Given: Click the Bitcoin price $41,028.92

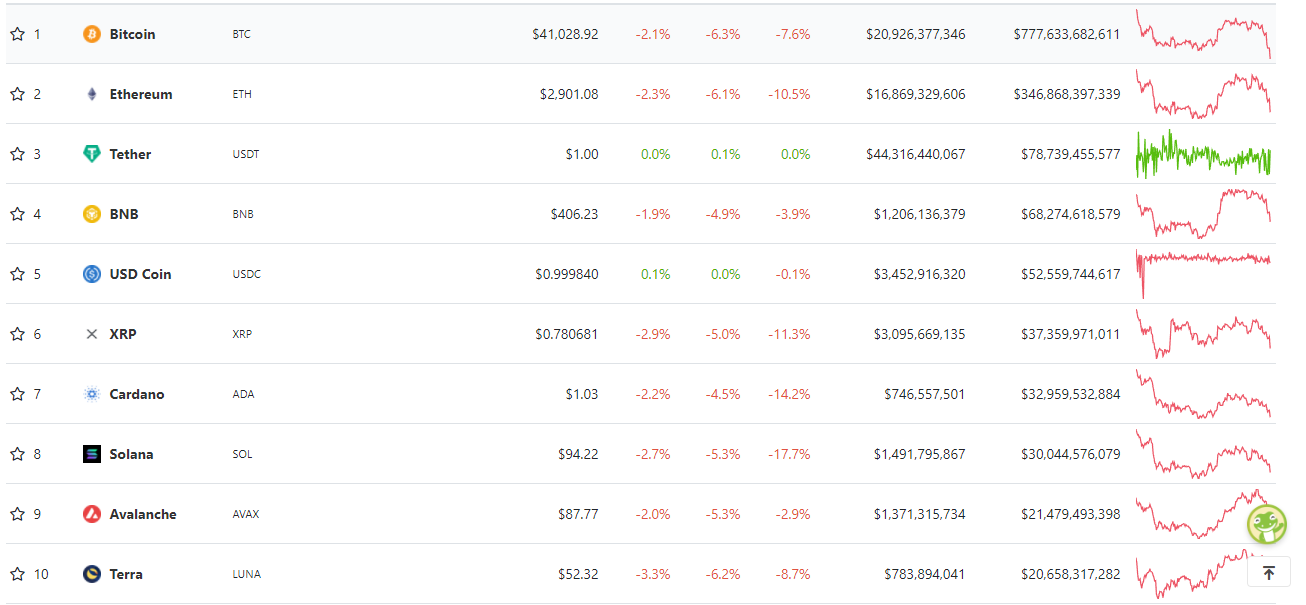Looking at the screenshot, I should 565,34.
